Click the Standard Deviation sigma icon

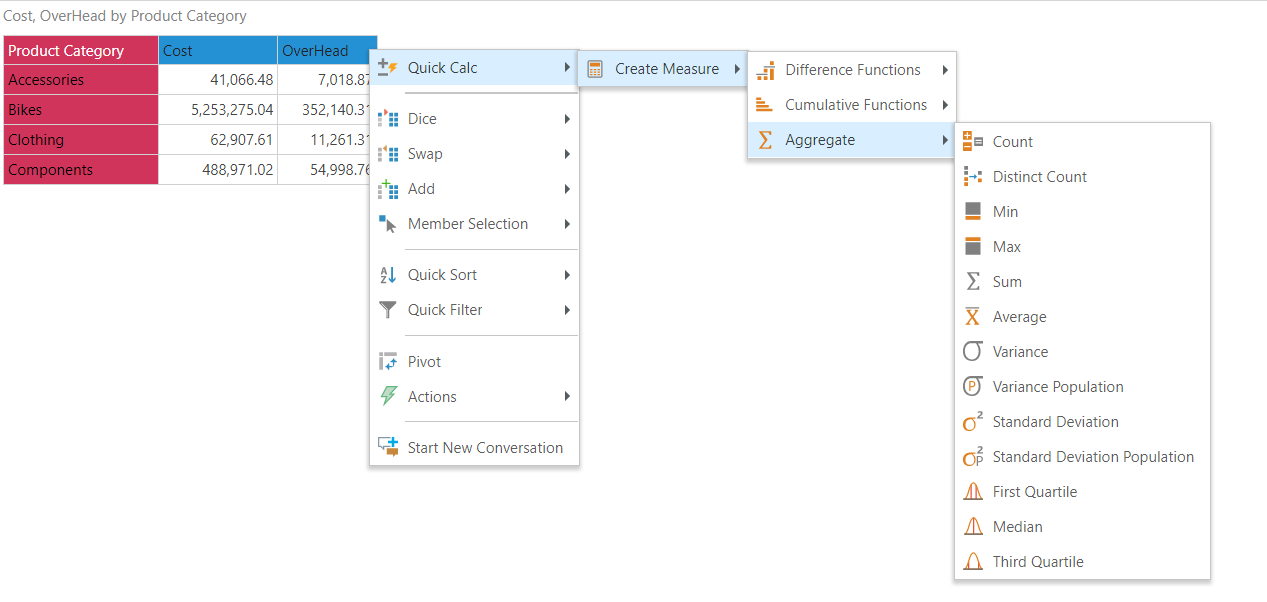point(972,422)
